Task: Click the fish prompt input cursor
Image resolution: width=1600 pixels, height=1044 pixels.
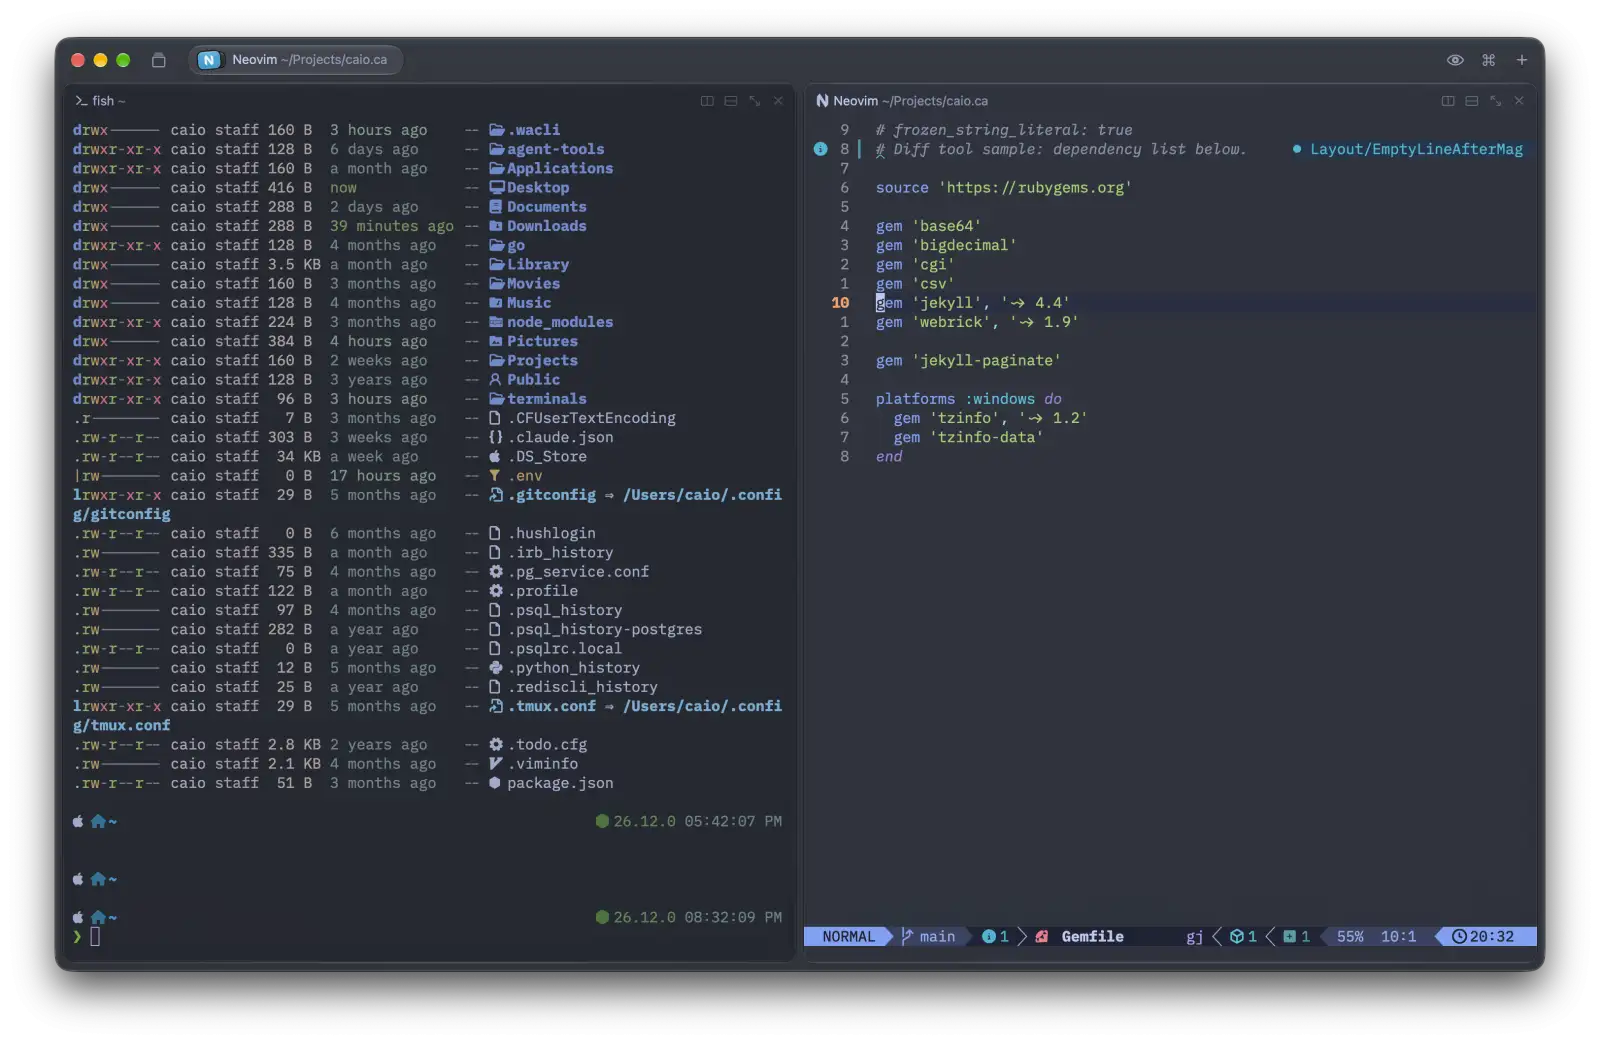Action: [x=95, y=937]
